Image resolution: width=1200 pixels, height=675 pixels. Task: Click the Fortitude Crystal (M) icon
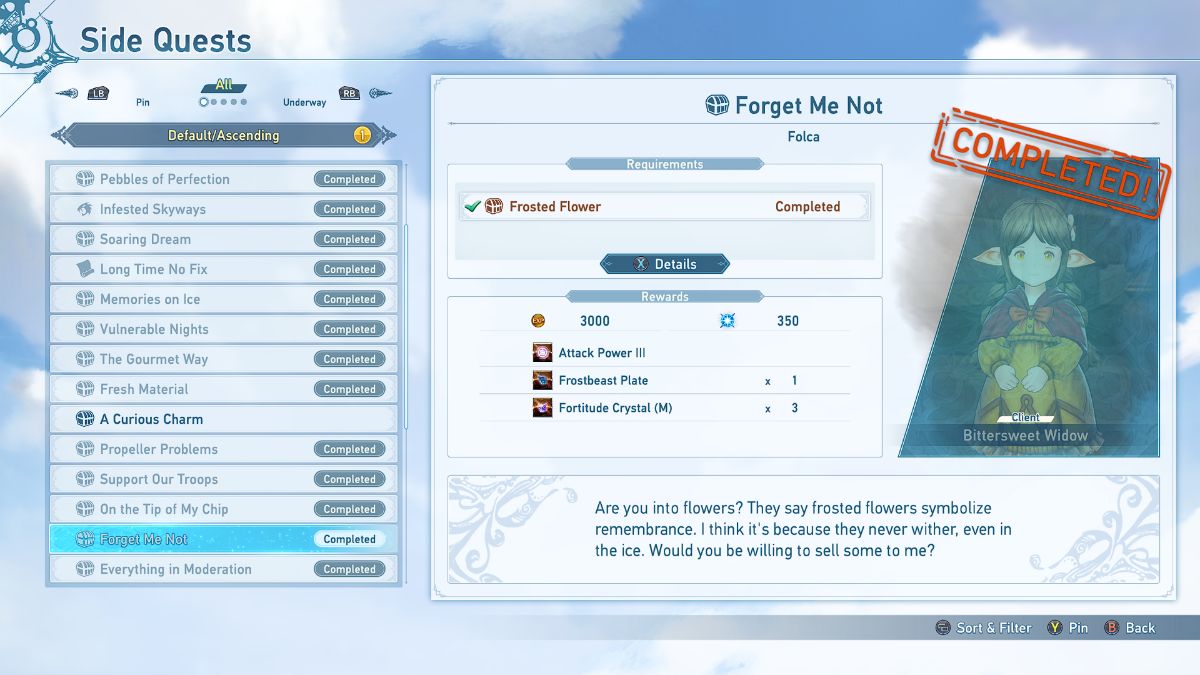tap(542, 408)
